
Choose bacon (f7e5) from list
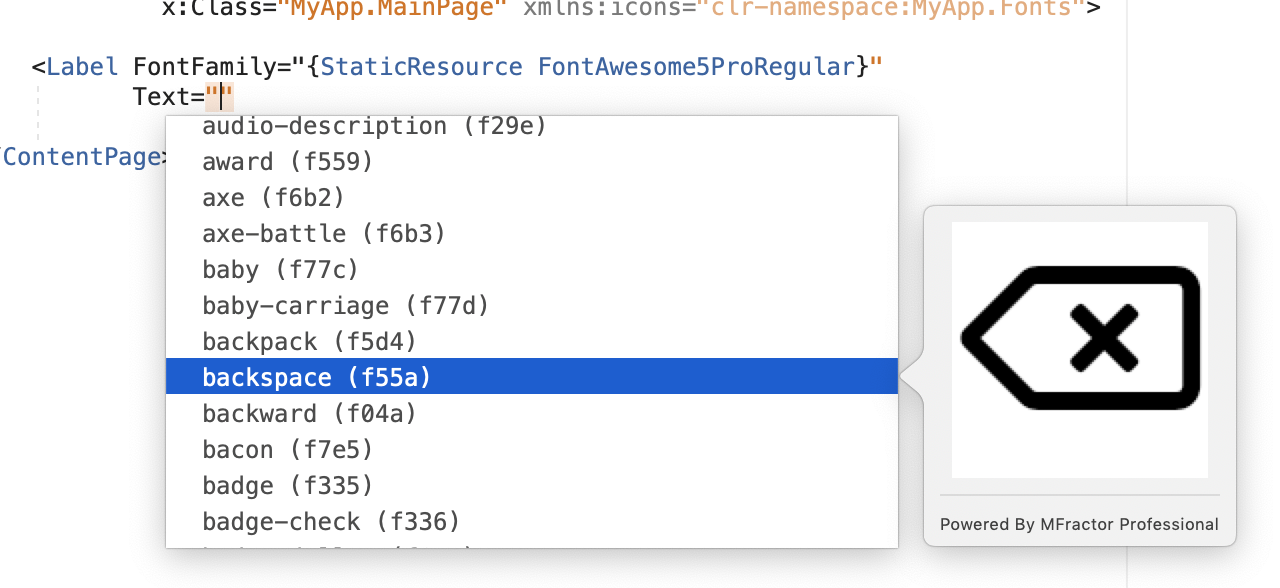pos(531,450)
